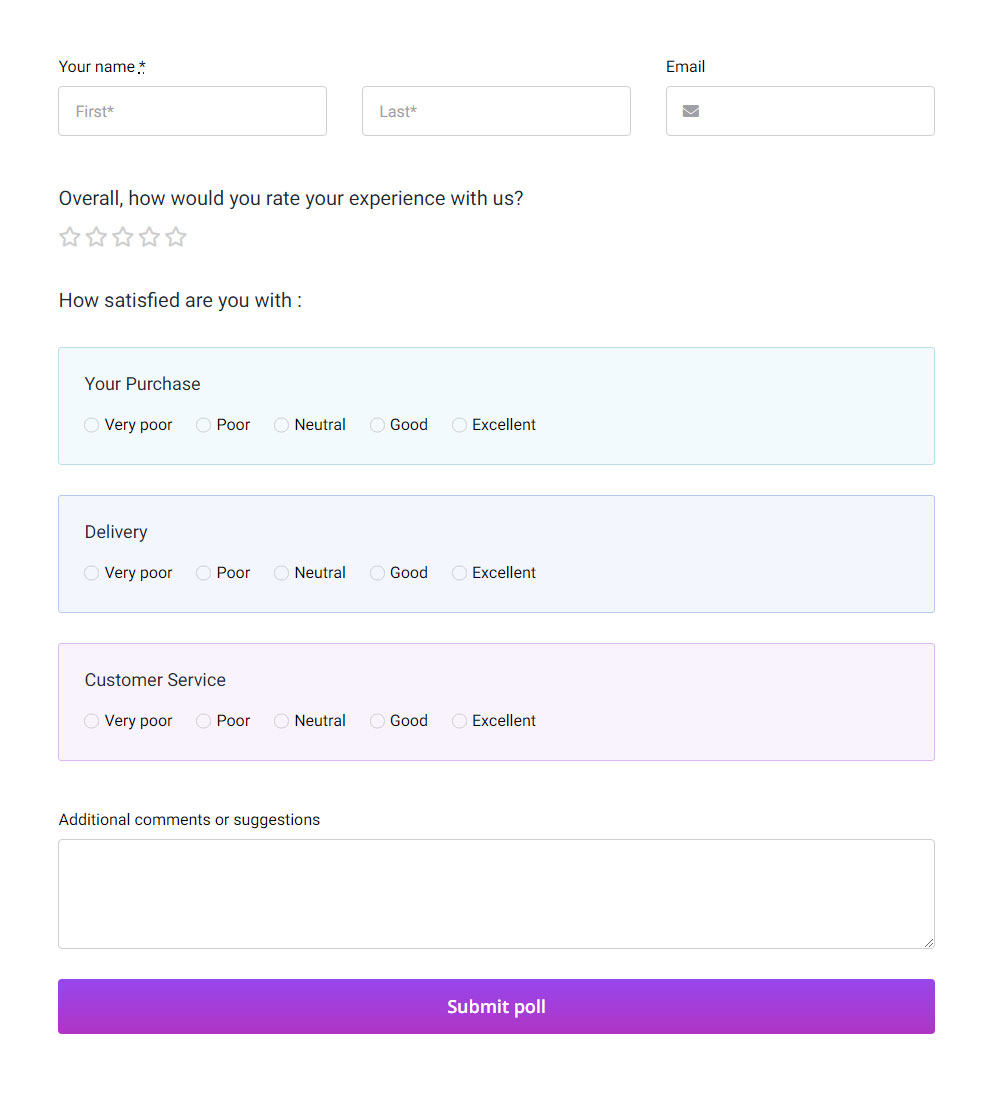The image size is (992, 1098).
Task: Rate four stars overall
Action: click(x=149, y=237)
